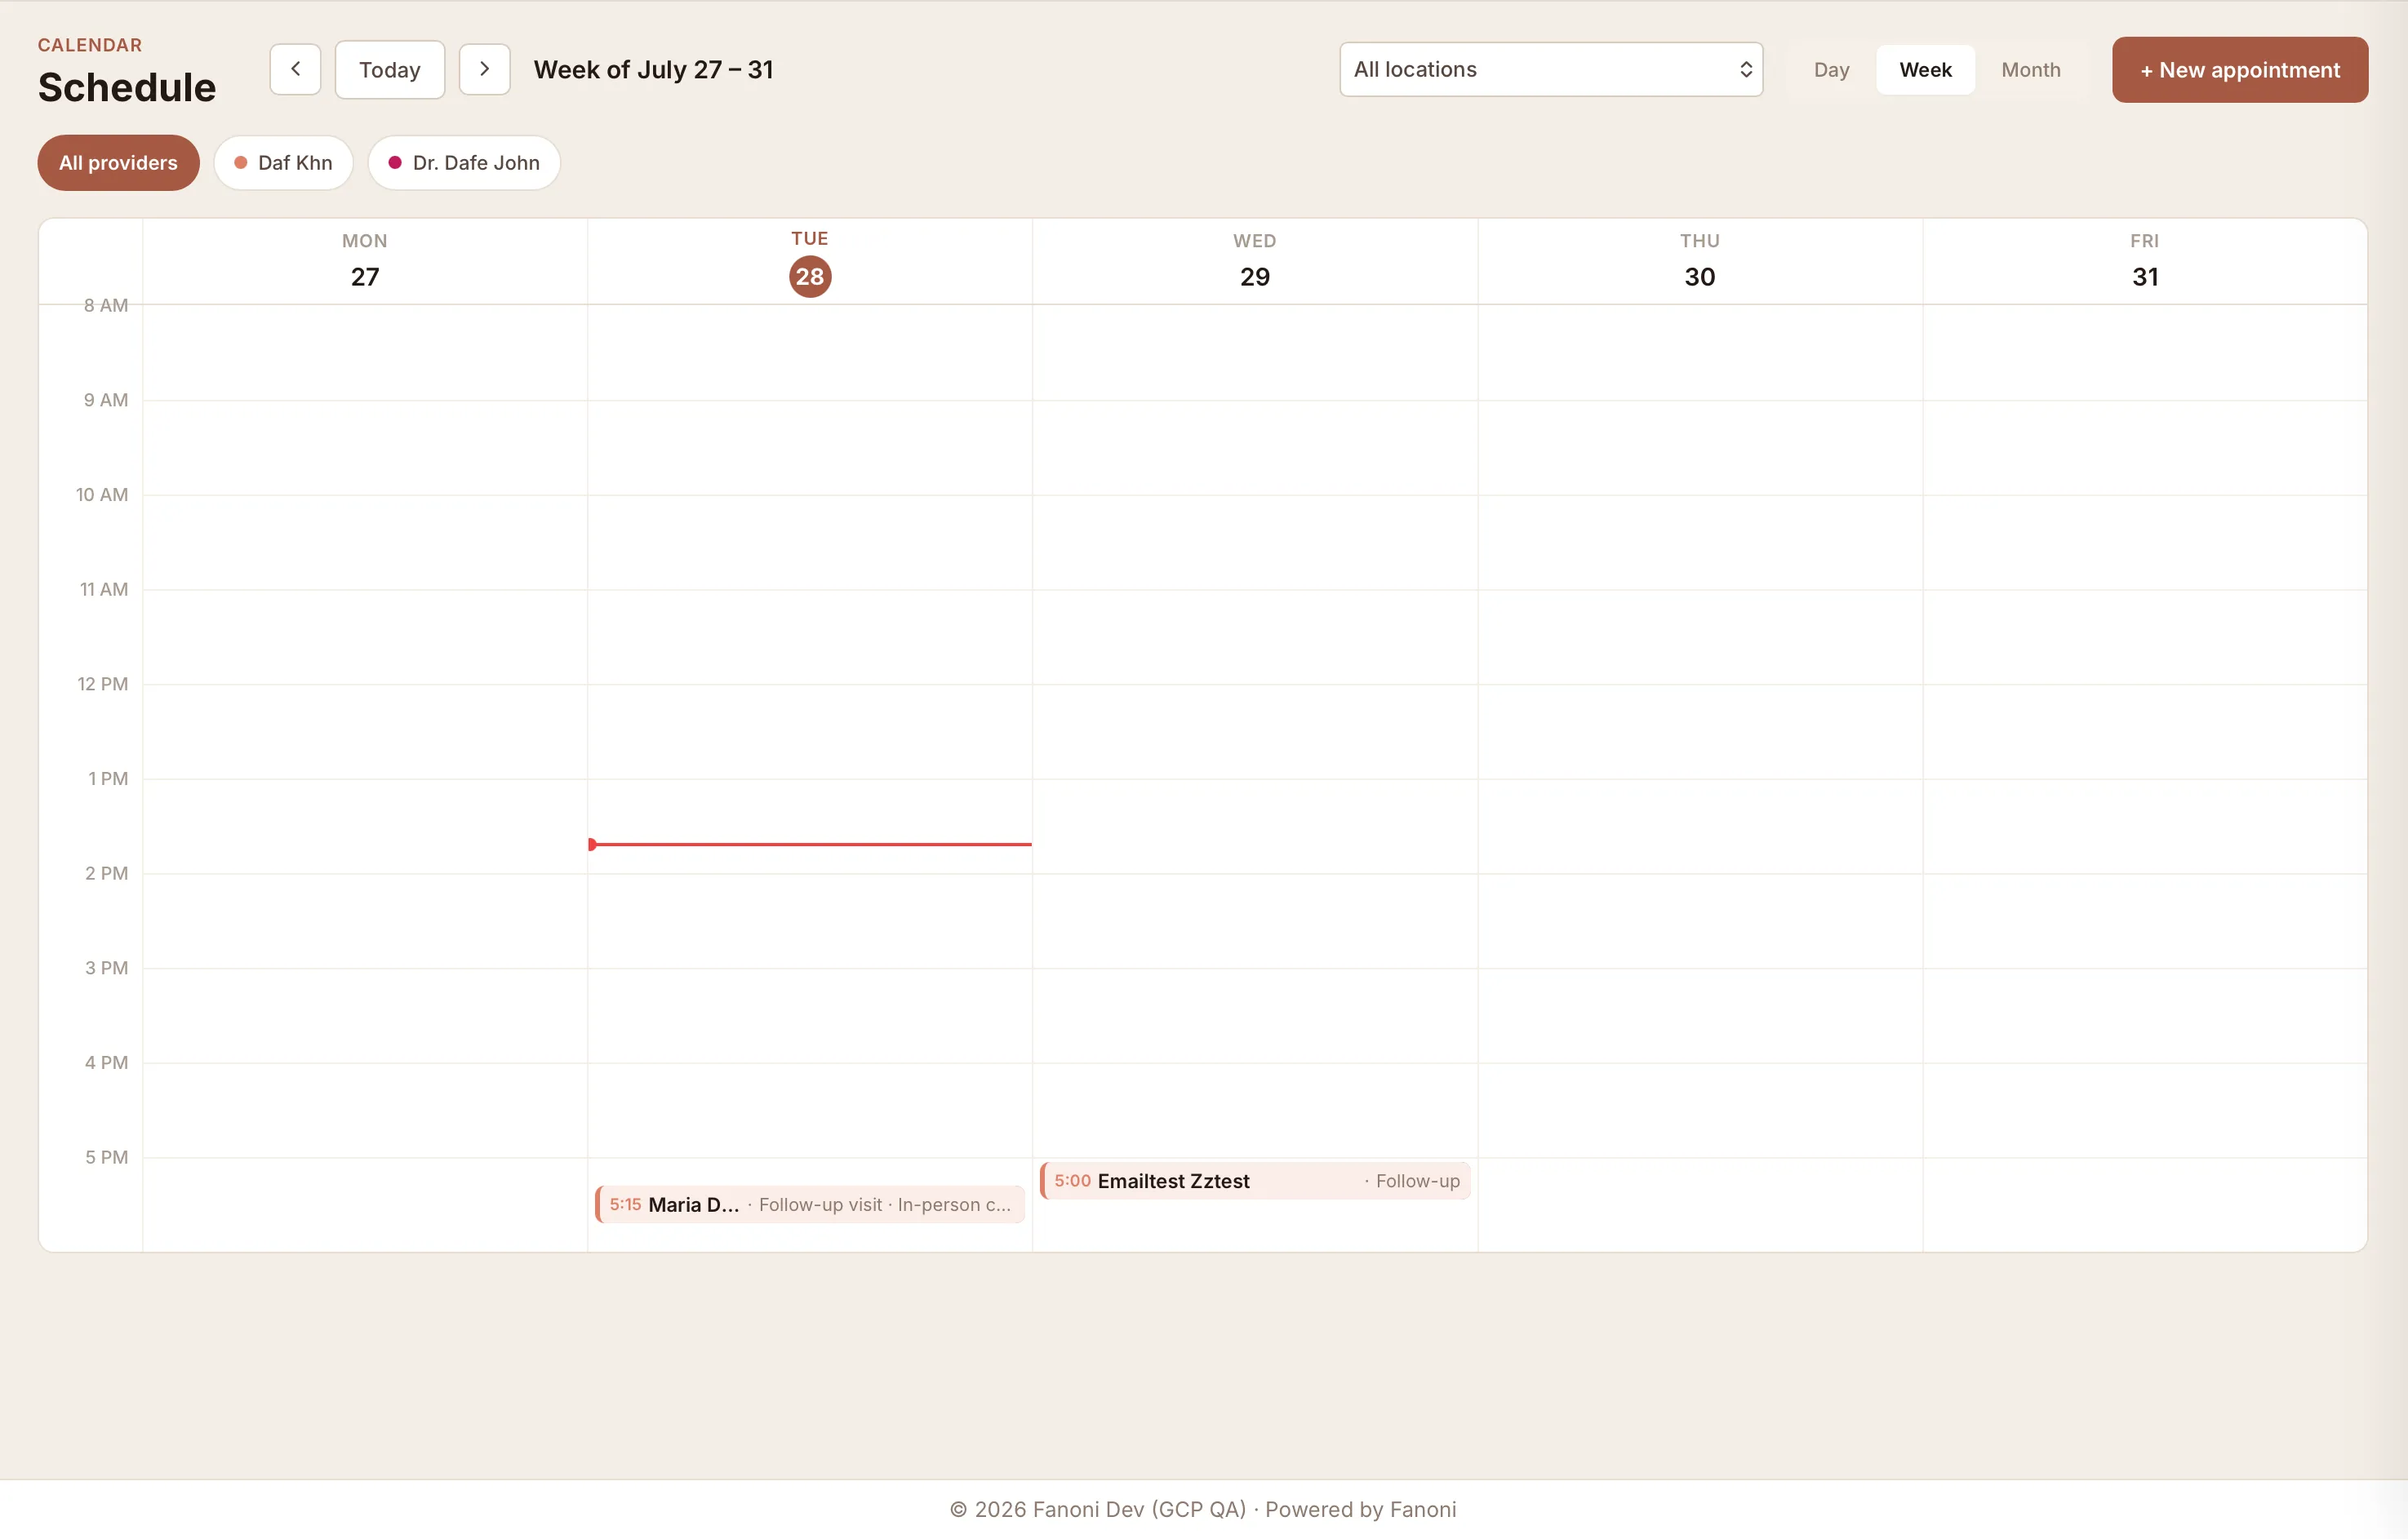This screenshot has width=2408, height=1539.
Task: Click the 5 PM time label
Action: [x=106, y=1158]
